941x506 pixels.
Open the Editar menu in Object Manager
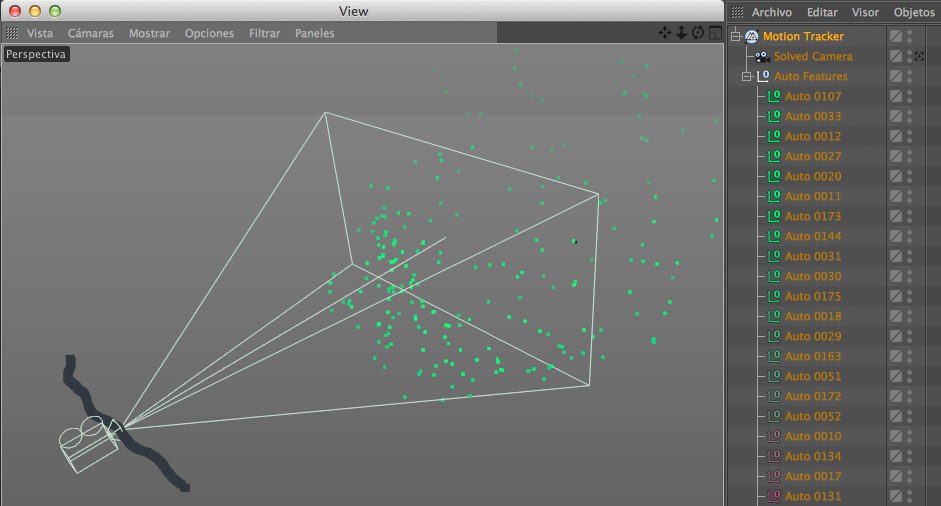[x=822, y=12]
